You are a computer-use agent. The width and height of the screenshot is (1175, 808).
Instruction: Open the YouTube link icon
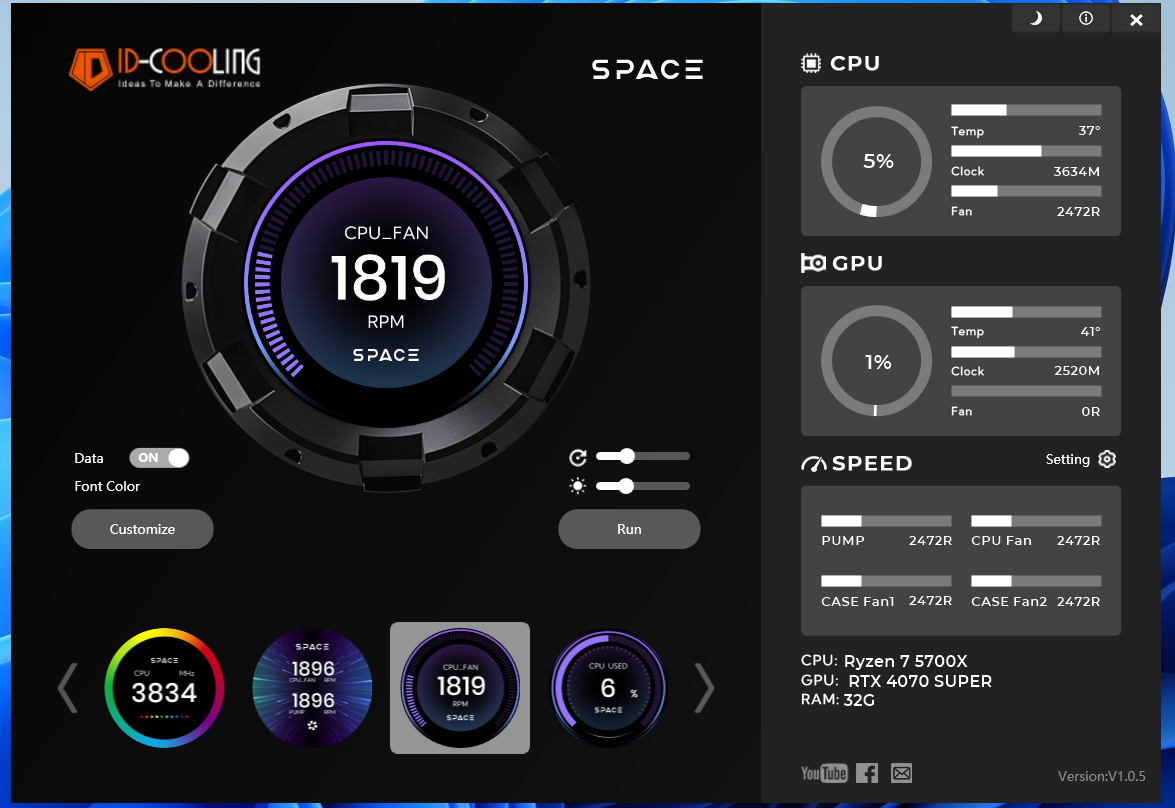pyautogui.click(x=824, y=773)
